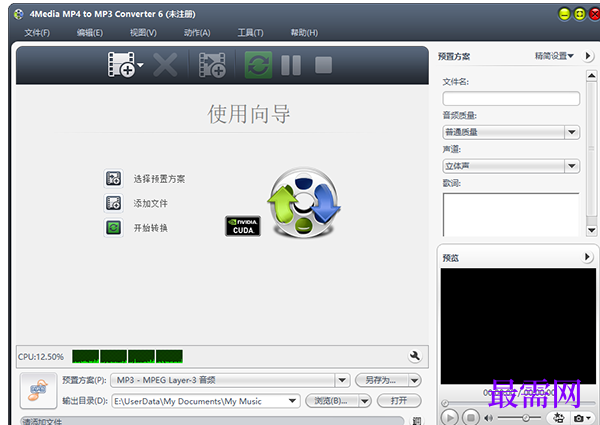Screen dimensions: 600x425
Task: Open the 动作(A) menu
Action: tap(197, 33)
